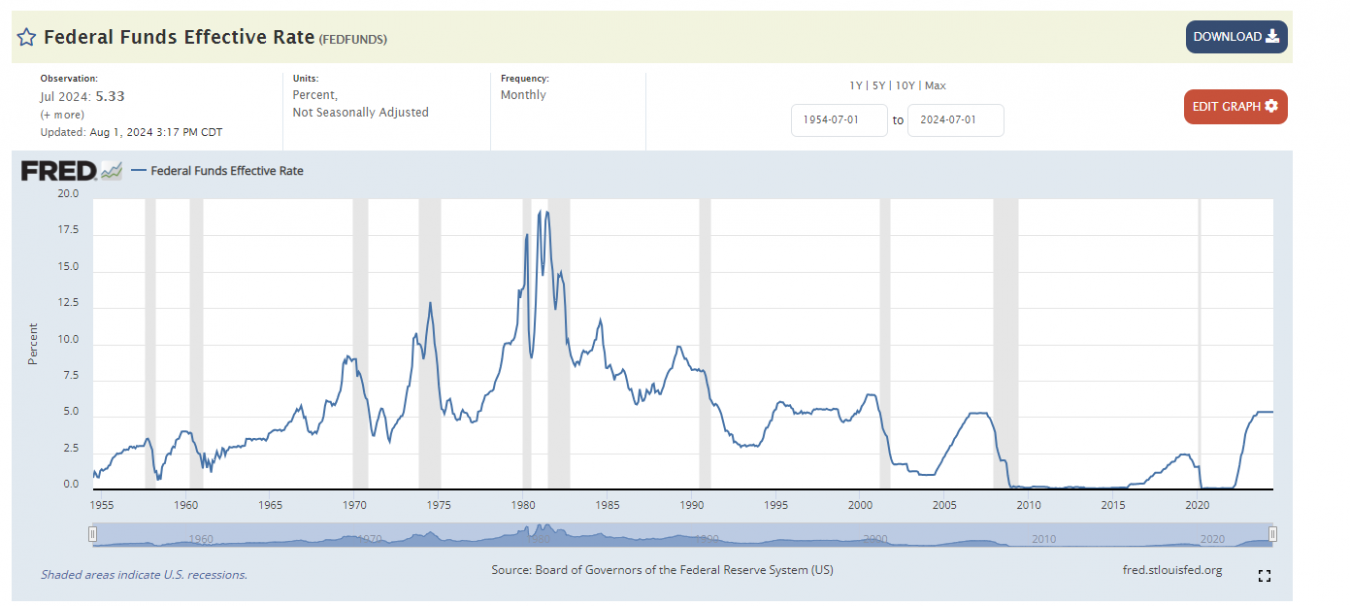Click the start date field 1954-07-01
This screenshot has height=606, width=1350.
click(839, 120)
